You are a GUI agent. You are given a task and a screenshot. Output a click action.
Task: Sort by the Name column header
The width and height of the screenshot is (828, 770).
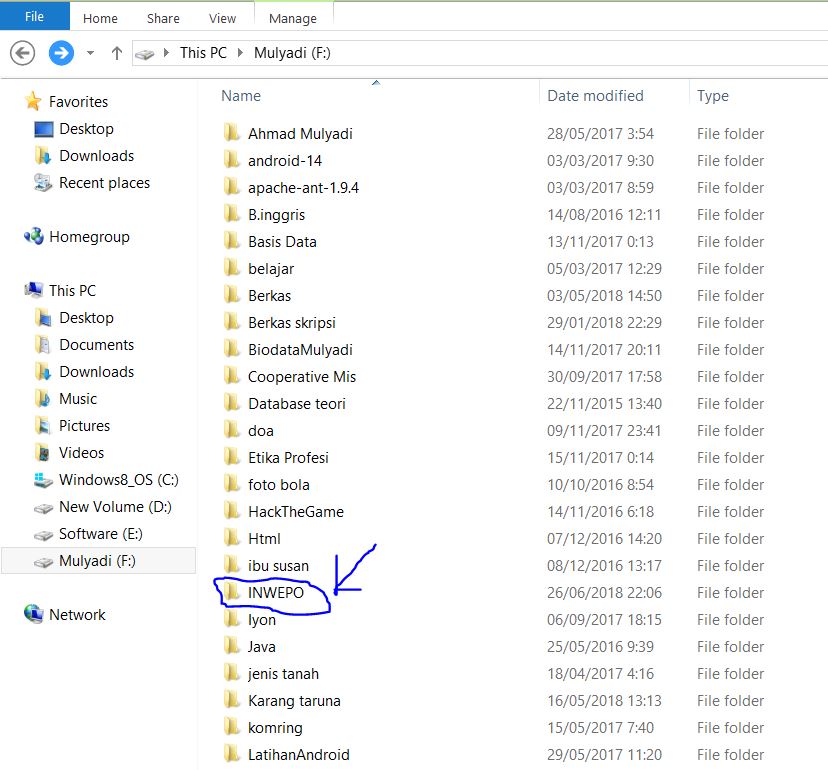pos(241,96)
